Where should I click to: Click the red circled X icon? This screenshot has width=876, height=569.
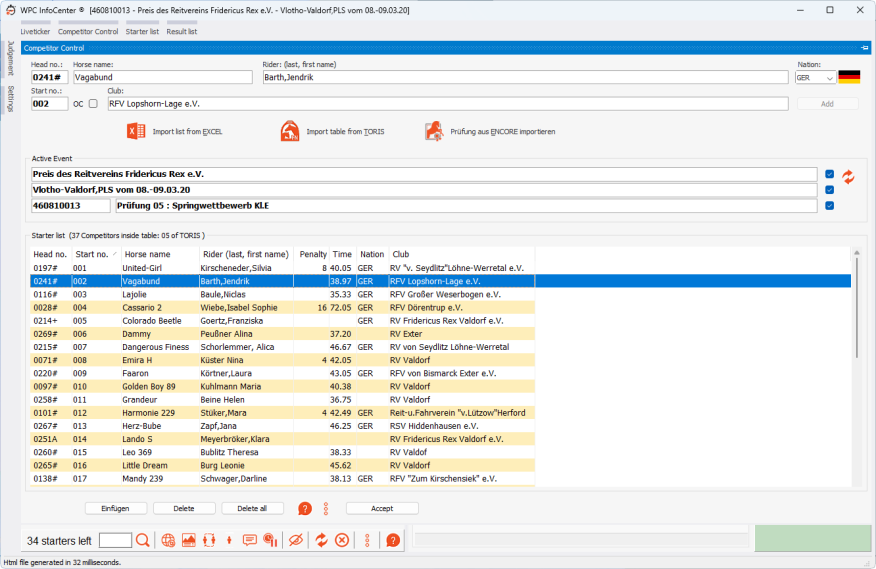tap(342, 540)
